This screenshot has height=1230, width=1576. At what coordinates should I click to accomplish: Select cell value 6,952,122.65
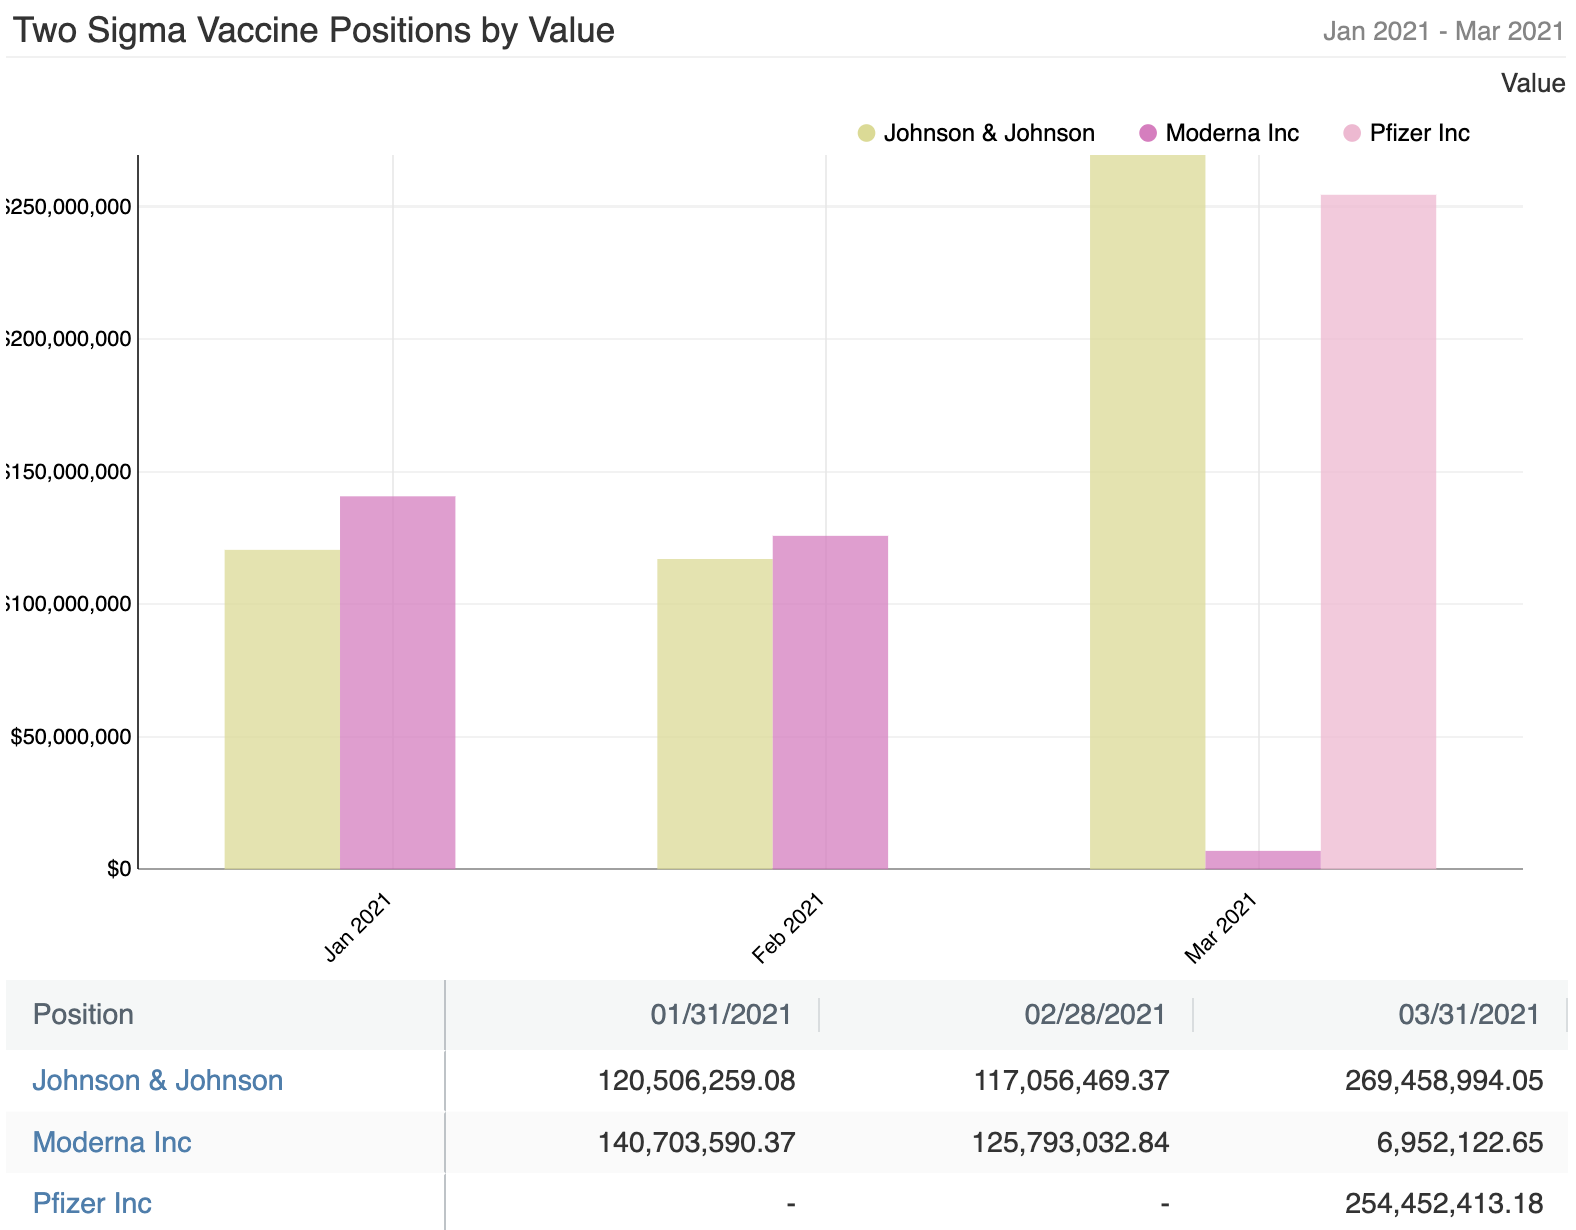(1460, 1142)
